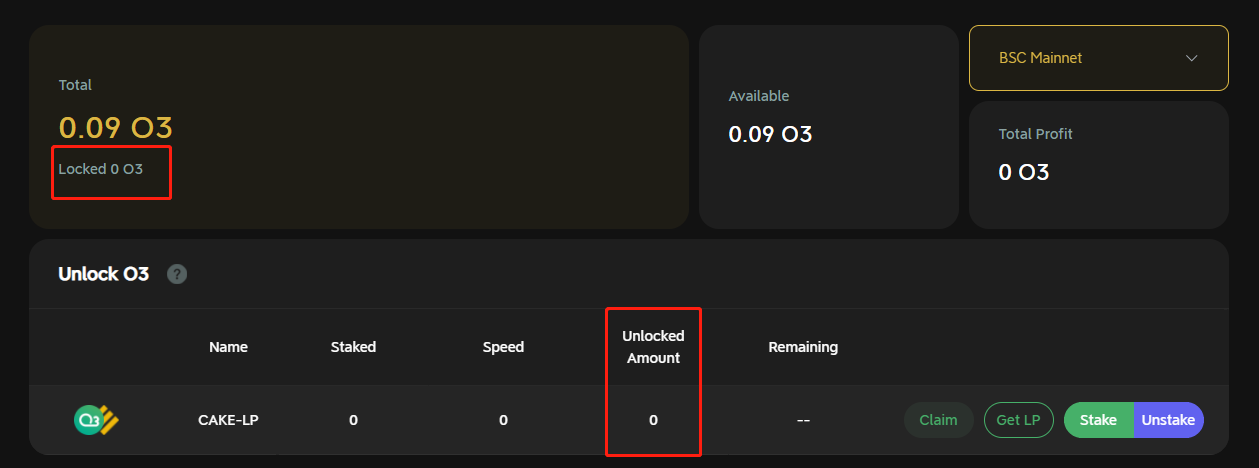Open the BSC Mainnet network dropdown
This screenshot has width=1259, height=468.
(x=1098, y=58)
